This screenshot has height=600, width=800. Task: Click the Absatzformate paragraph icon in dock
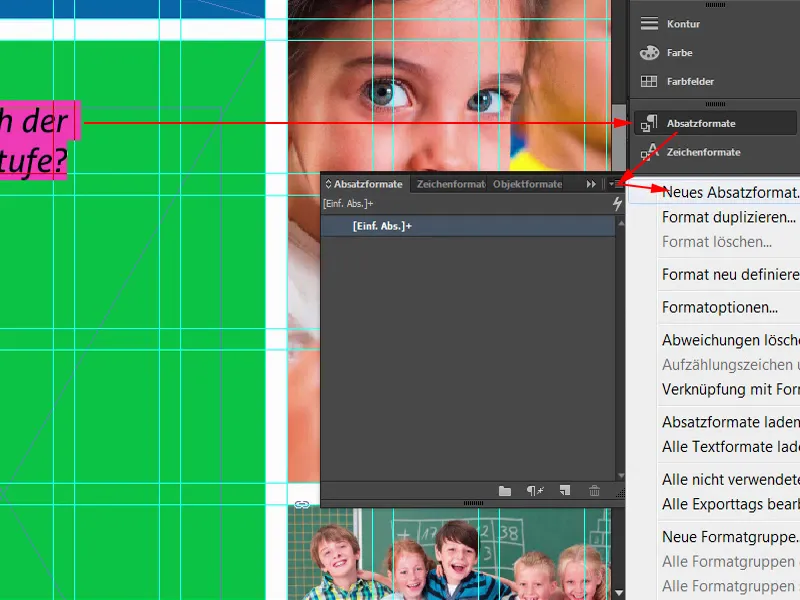click(x=649, y=123)
